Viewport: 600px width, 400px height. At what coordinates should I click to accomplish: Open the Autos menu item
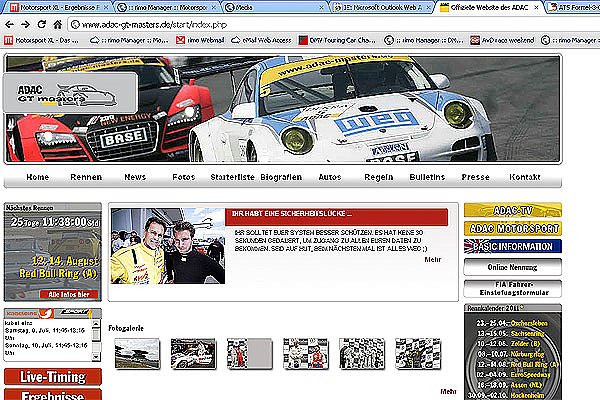click(330, 177)
